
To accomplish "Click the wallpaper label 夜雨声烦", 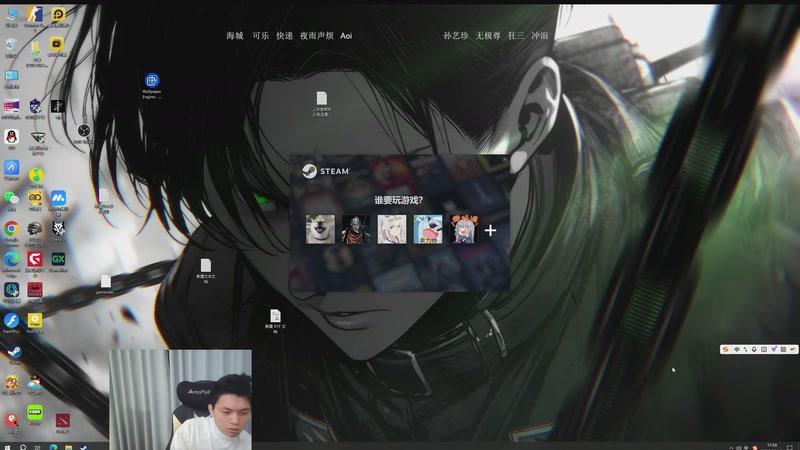I will coord(316,36).
